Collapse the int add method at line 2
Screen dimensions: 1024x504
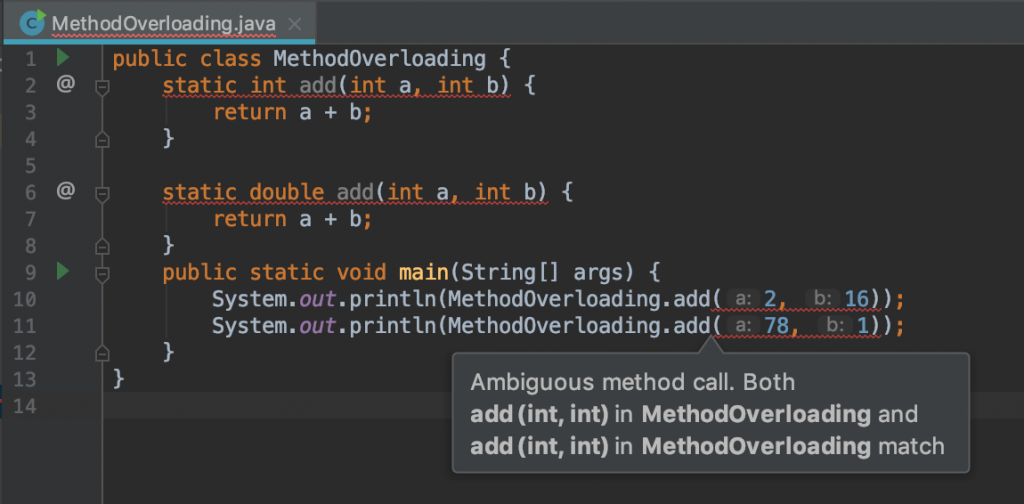[102, 87]
